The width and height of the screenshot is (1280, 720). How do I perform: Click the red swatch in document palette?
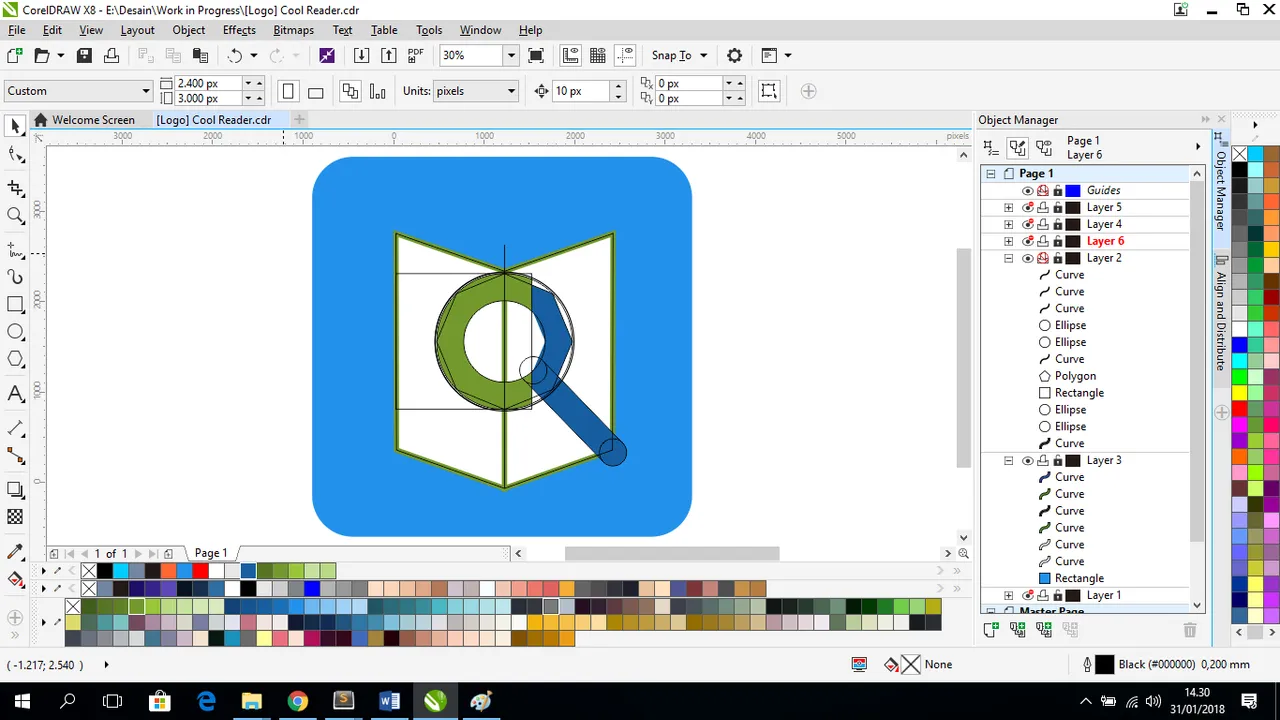point(200,571)
